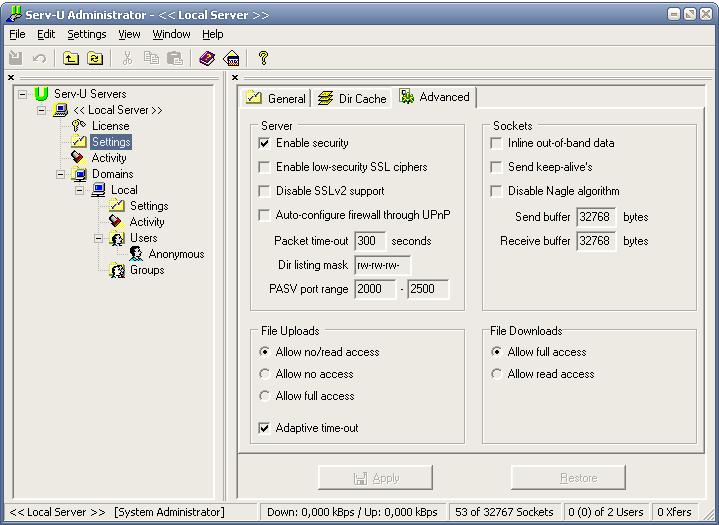Close the right settings pane with X
This screenshot has height=525, width=719.
coord(235,77)
